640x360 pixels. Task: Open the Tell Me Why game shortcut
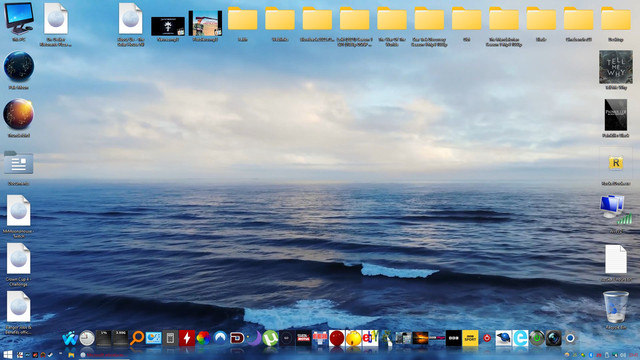point(616,67)
